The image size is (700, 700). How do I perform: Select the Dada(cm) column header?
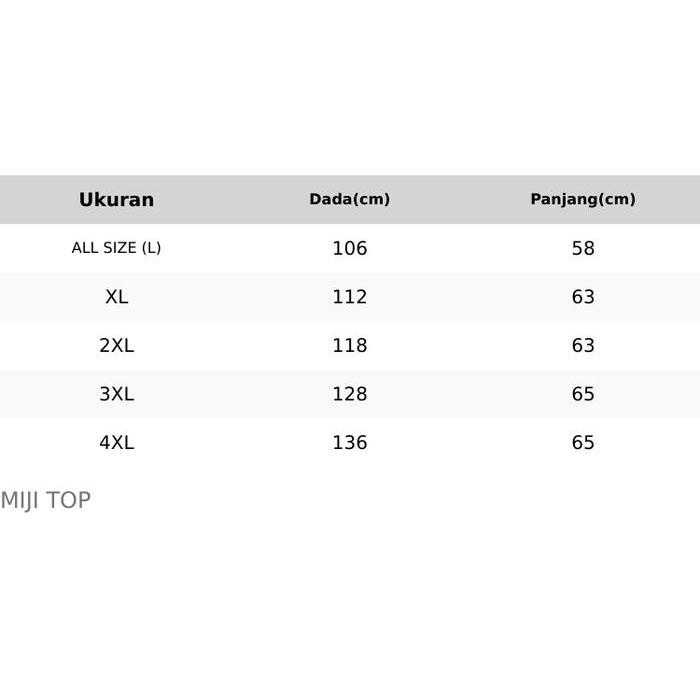(x=349, y=199)
